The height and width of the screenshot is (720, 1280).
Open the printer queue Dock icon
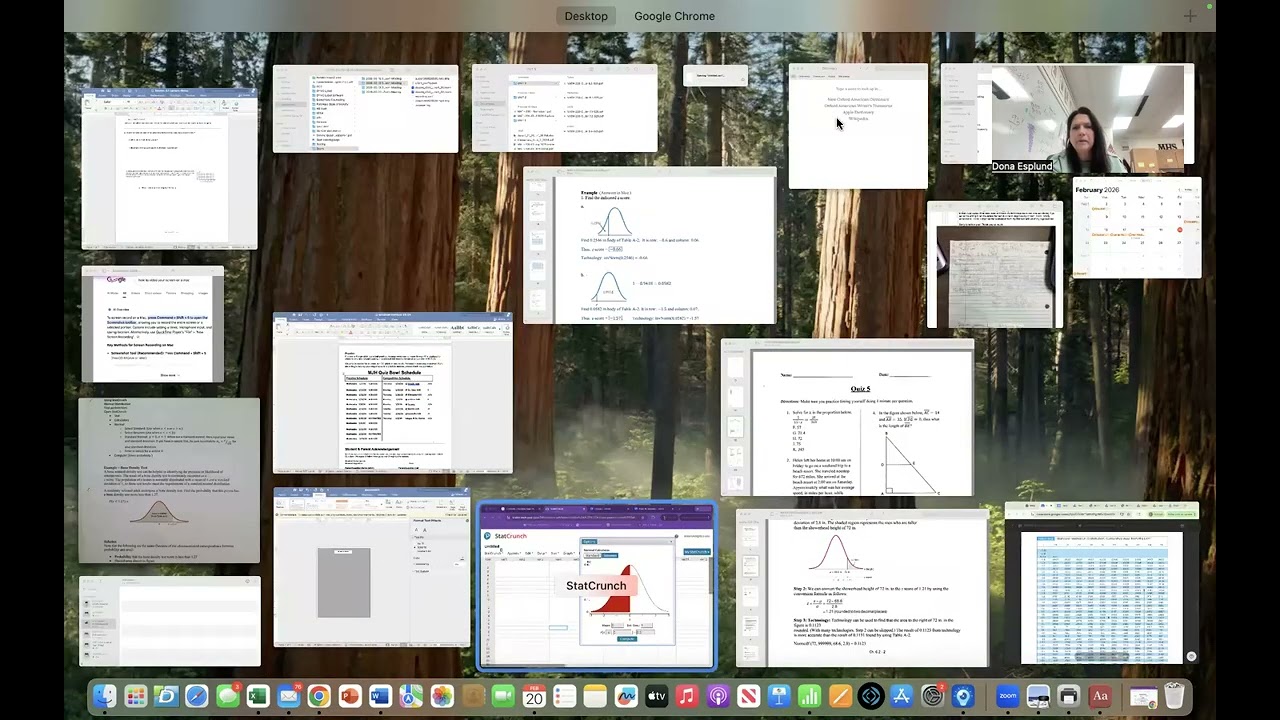coord(1069,696)
